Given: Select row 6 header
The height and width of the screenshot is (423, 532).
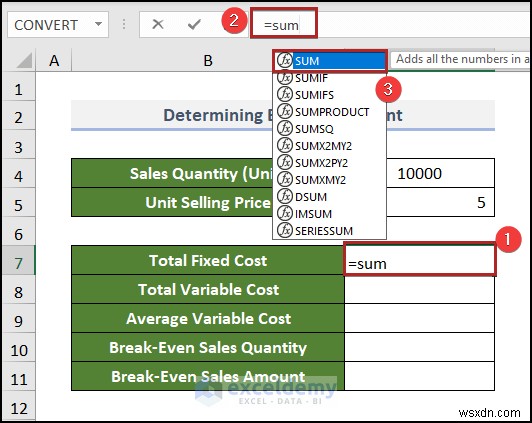Looking at the screenshot, I should 18,234.
